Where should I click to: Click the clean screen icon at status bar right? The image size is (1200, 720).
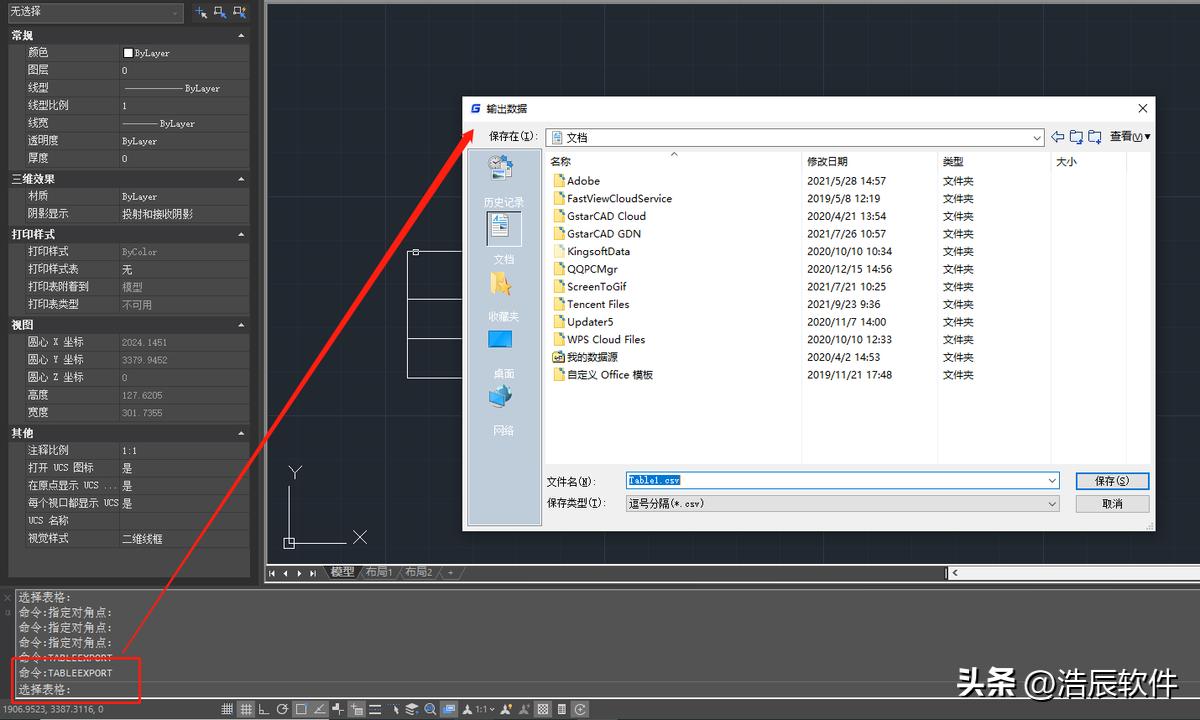578,709
